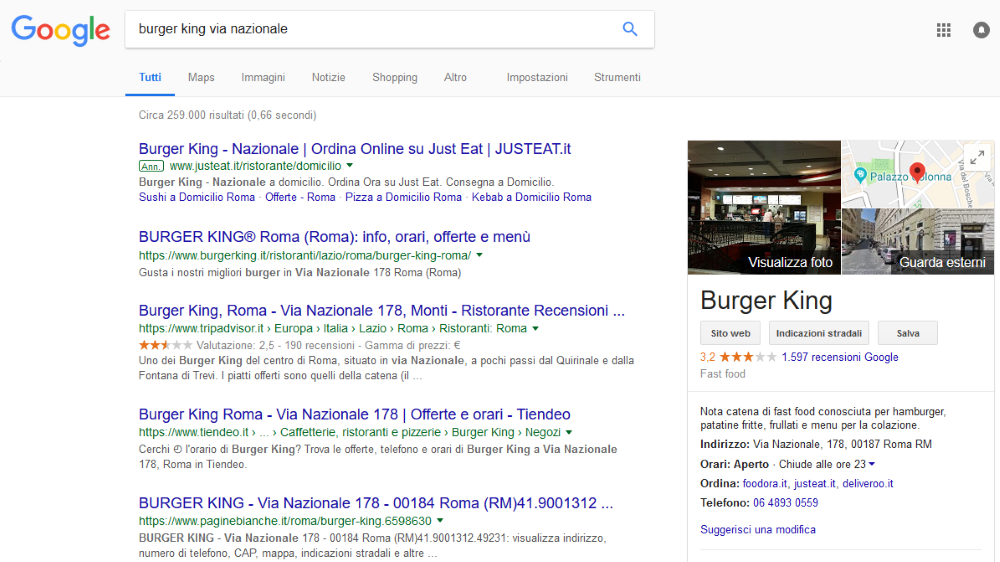Click the Salva button
Viewport: 1000px width, 562px height.
(x=908, y=333)
